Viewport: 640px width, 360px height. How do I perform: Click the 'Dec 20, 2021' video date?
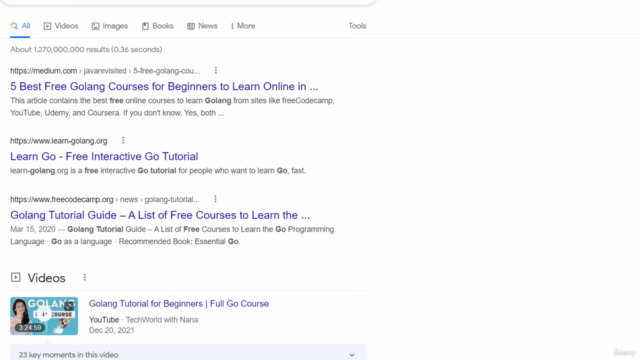tap(111, 330)
